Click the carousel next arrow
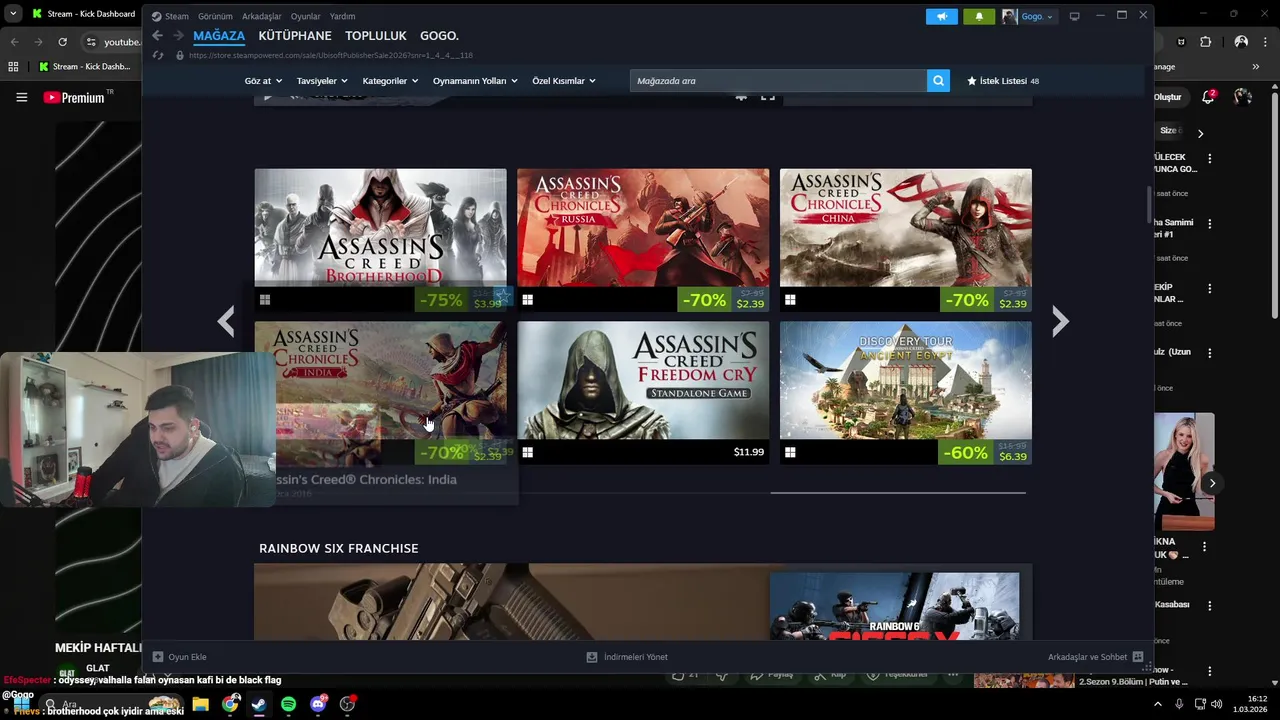Image resolution: width=1280 pixels, height=720 pixels. pyautogui.click(x=1060, y=321)
